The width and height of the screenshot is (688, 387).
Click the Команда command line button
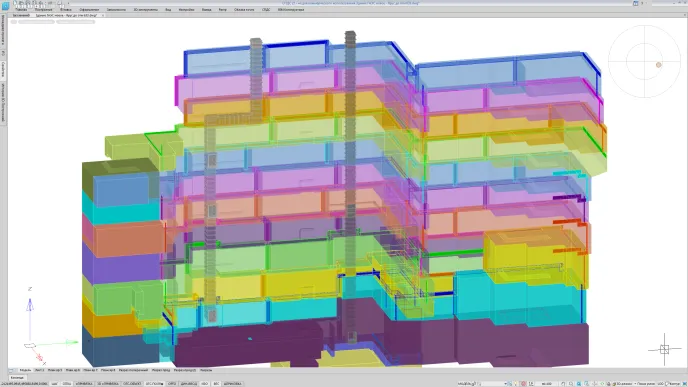point(17,377)
